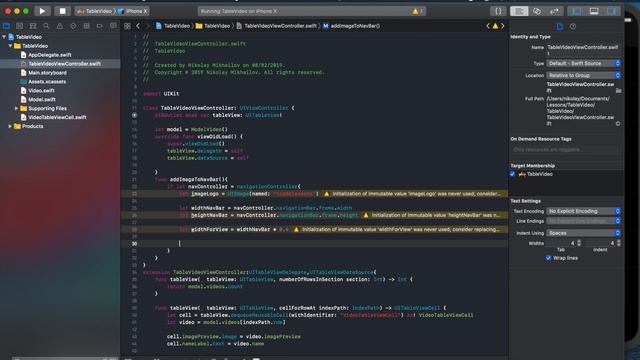Run the app with the Play button
The height and width of the screenshot is (360, 640).
42,11
